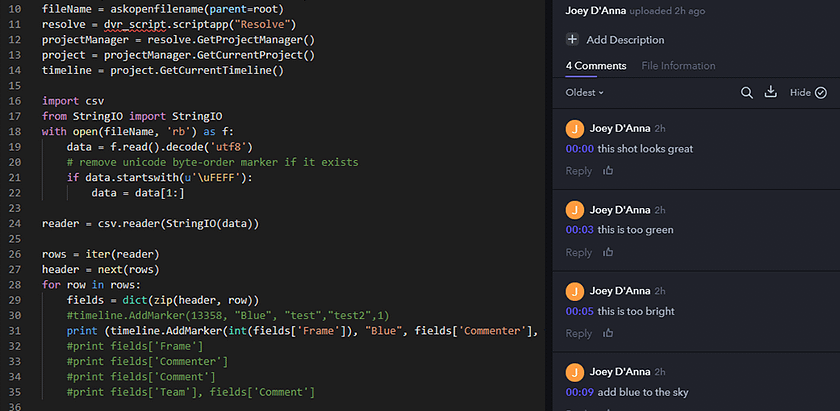This screenshot has width=840, height=411.
Task: Download comments with the download icon
Action: pyautogui.click(x=770, y=92)
